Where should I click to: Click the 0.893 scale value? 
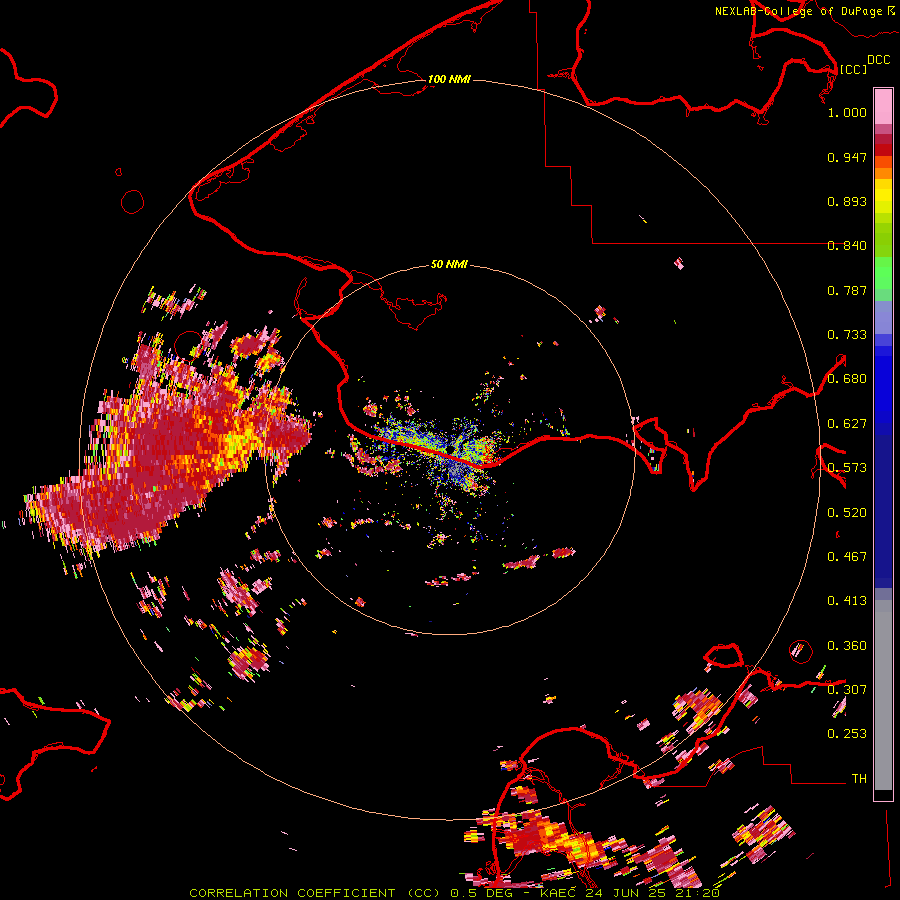tap(847, 201)
